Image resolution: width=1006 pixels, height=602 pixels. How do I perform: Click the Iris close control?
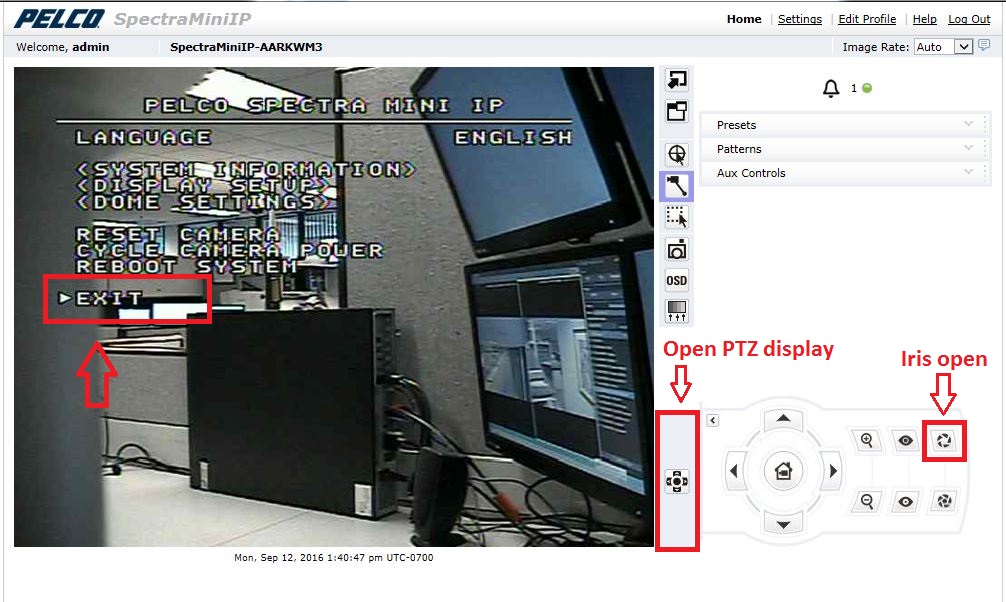tap(943, 502)
